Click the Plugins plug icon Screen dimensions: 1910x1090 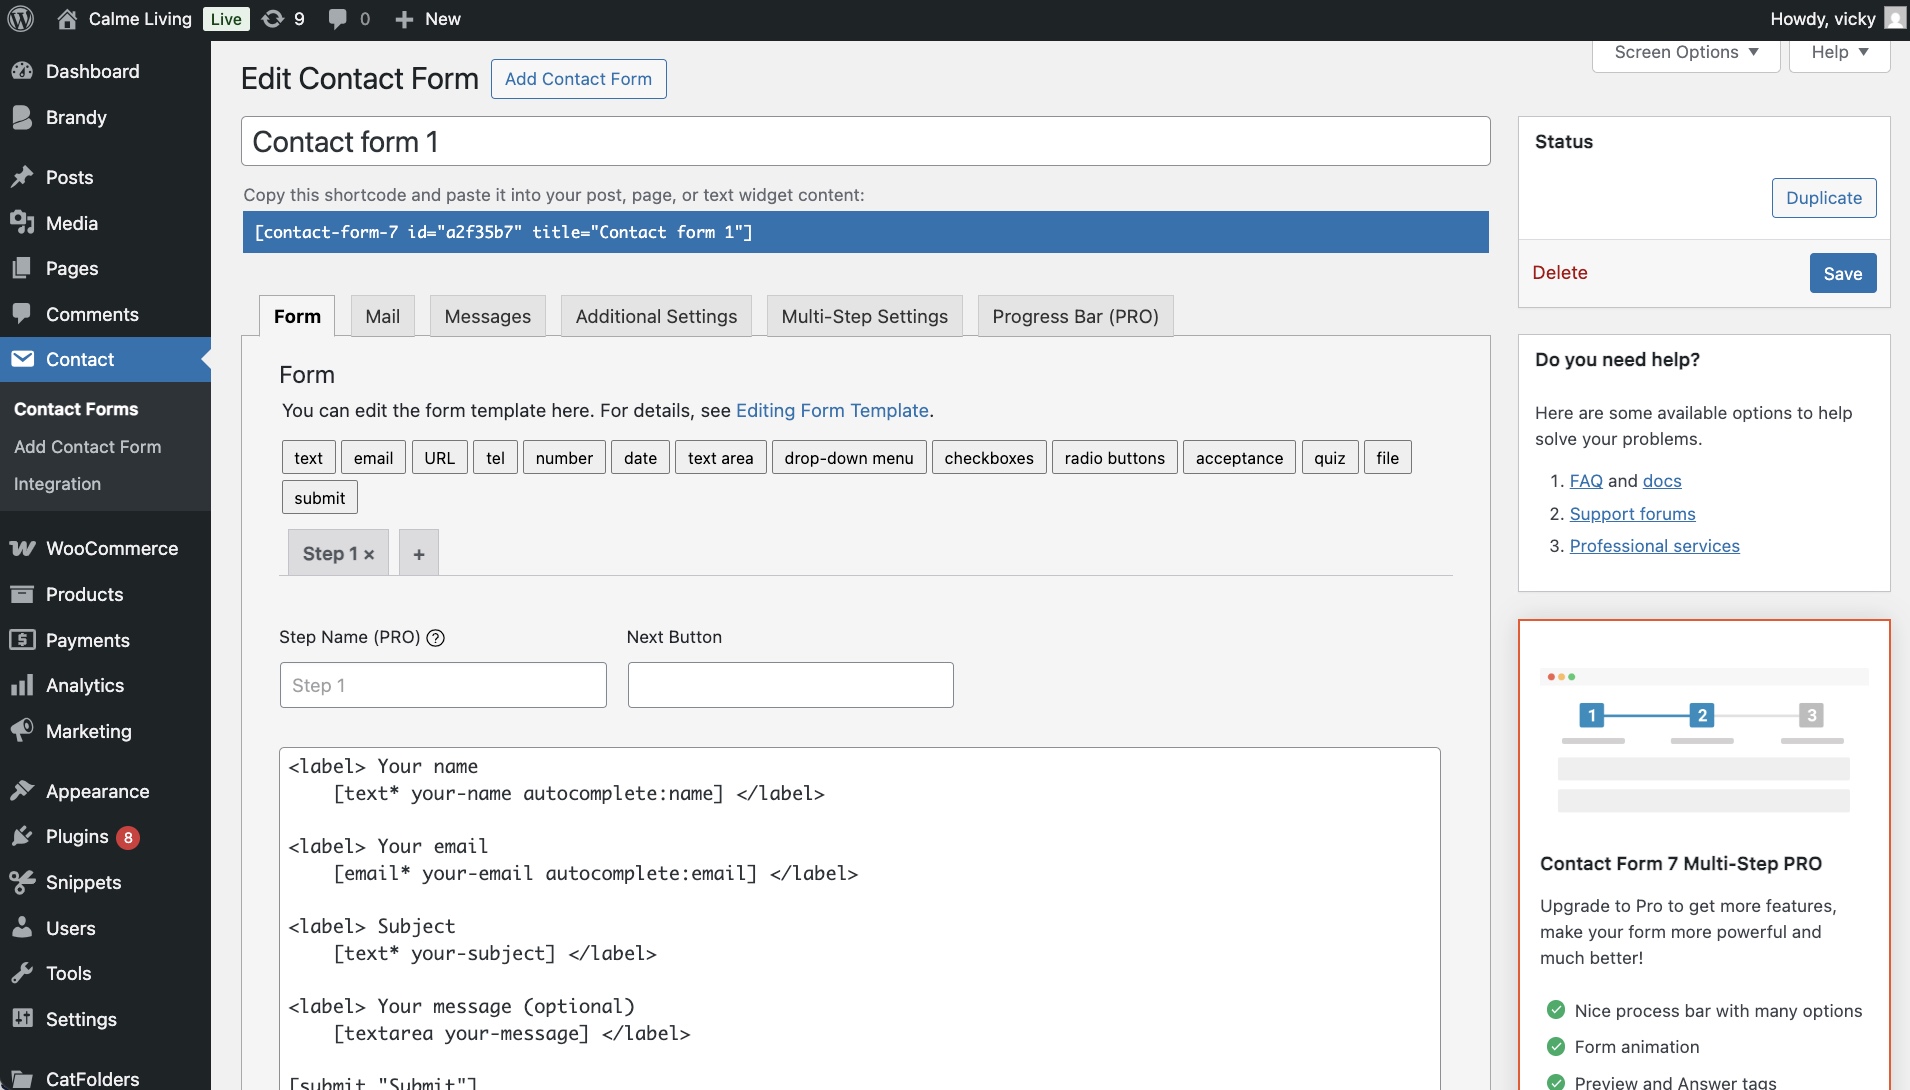22,836
